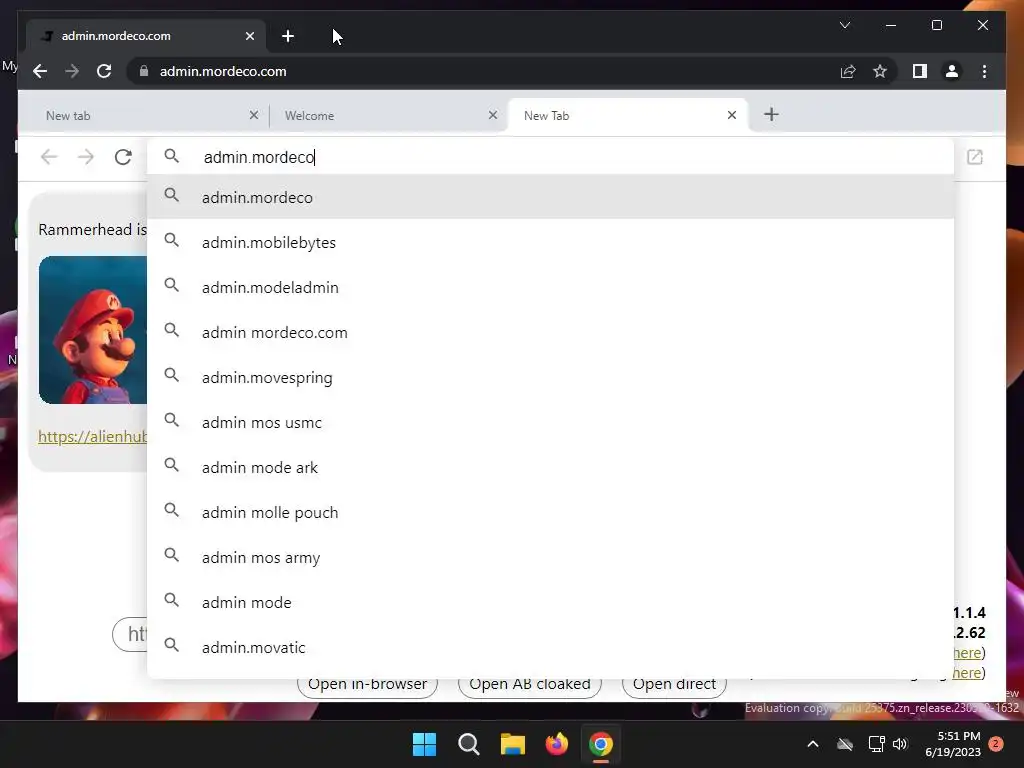This screenshot has width=1024, height=768.
Task: Open Chrome's side panel
Action: 920,71
